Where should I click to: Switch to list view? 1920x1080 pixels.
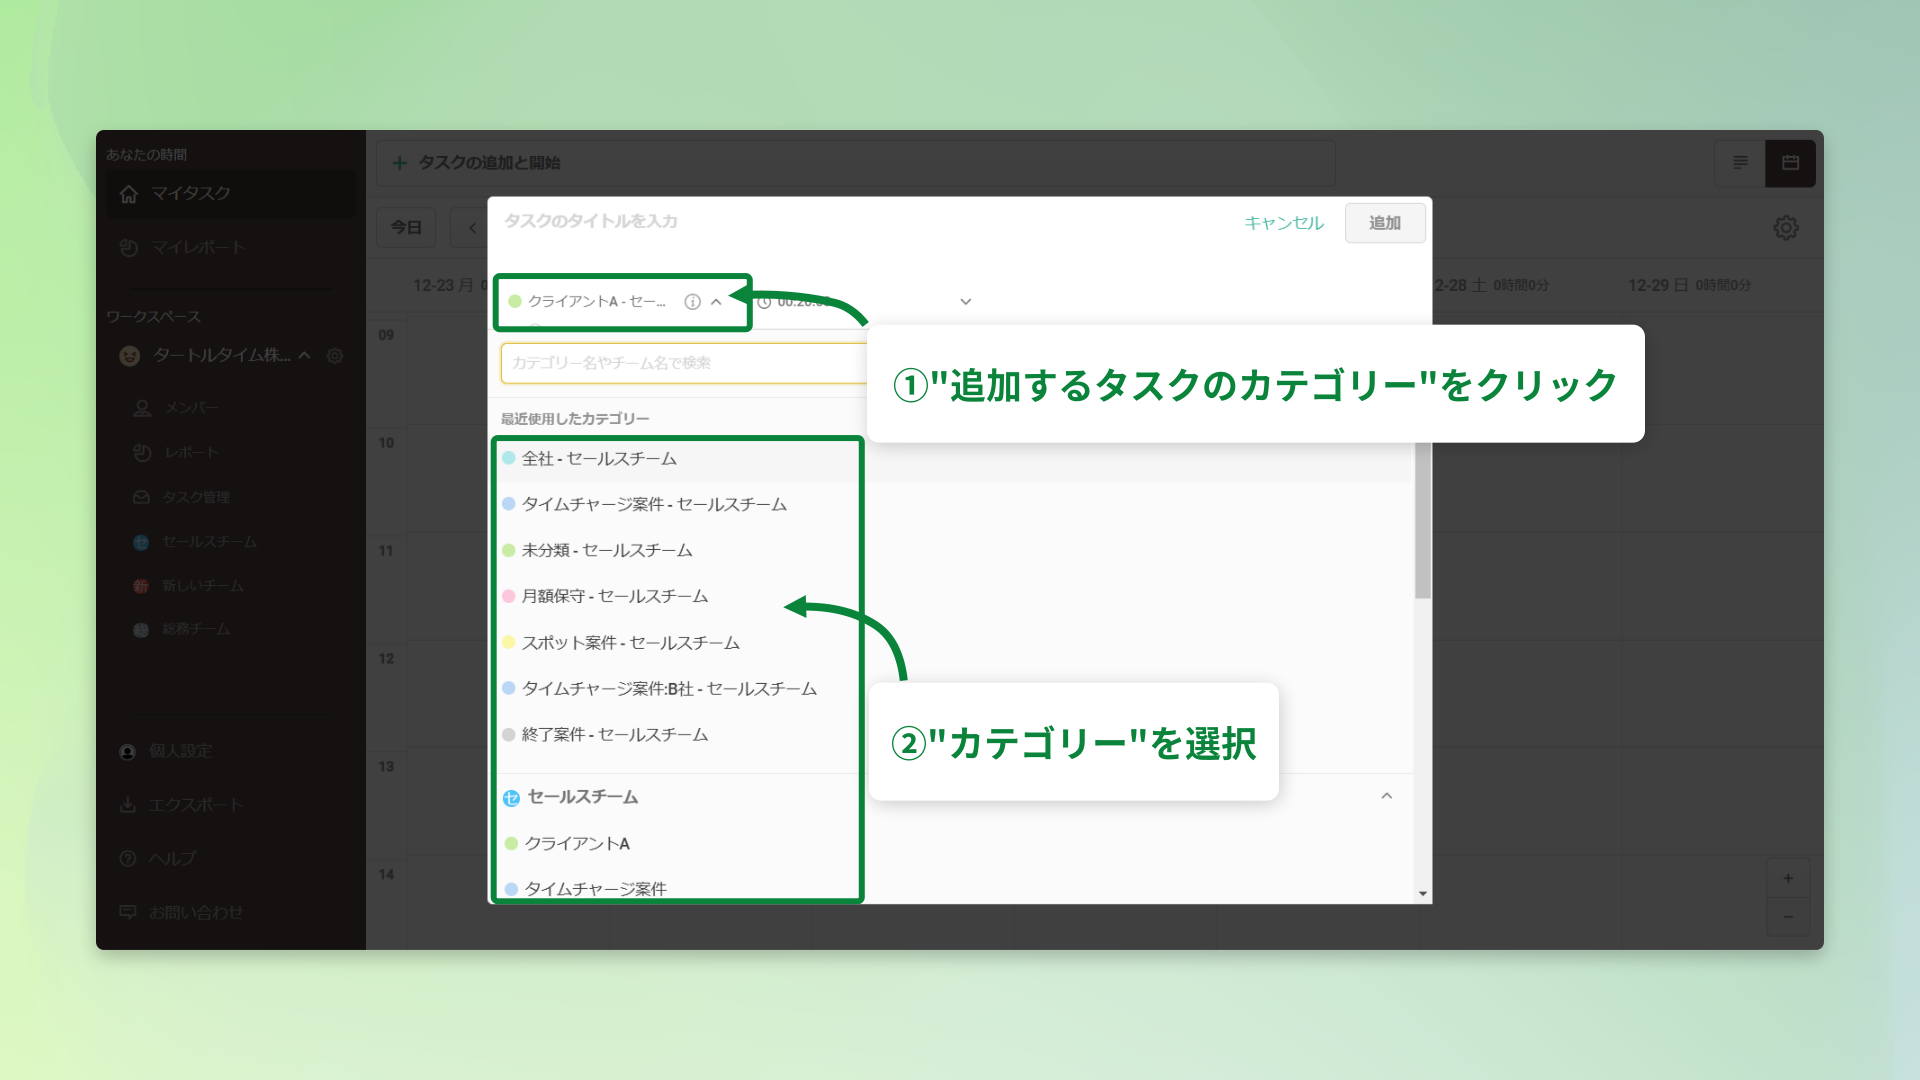[1740, 163]
